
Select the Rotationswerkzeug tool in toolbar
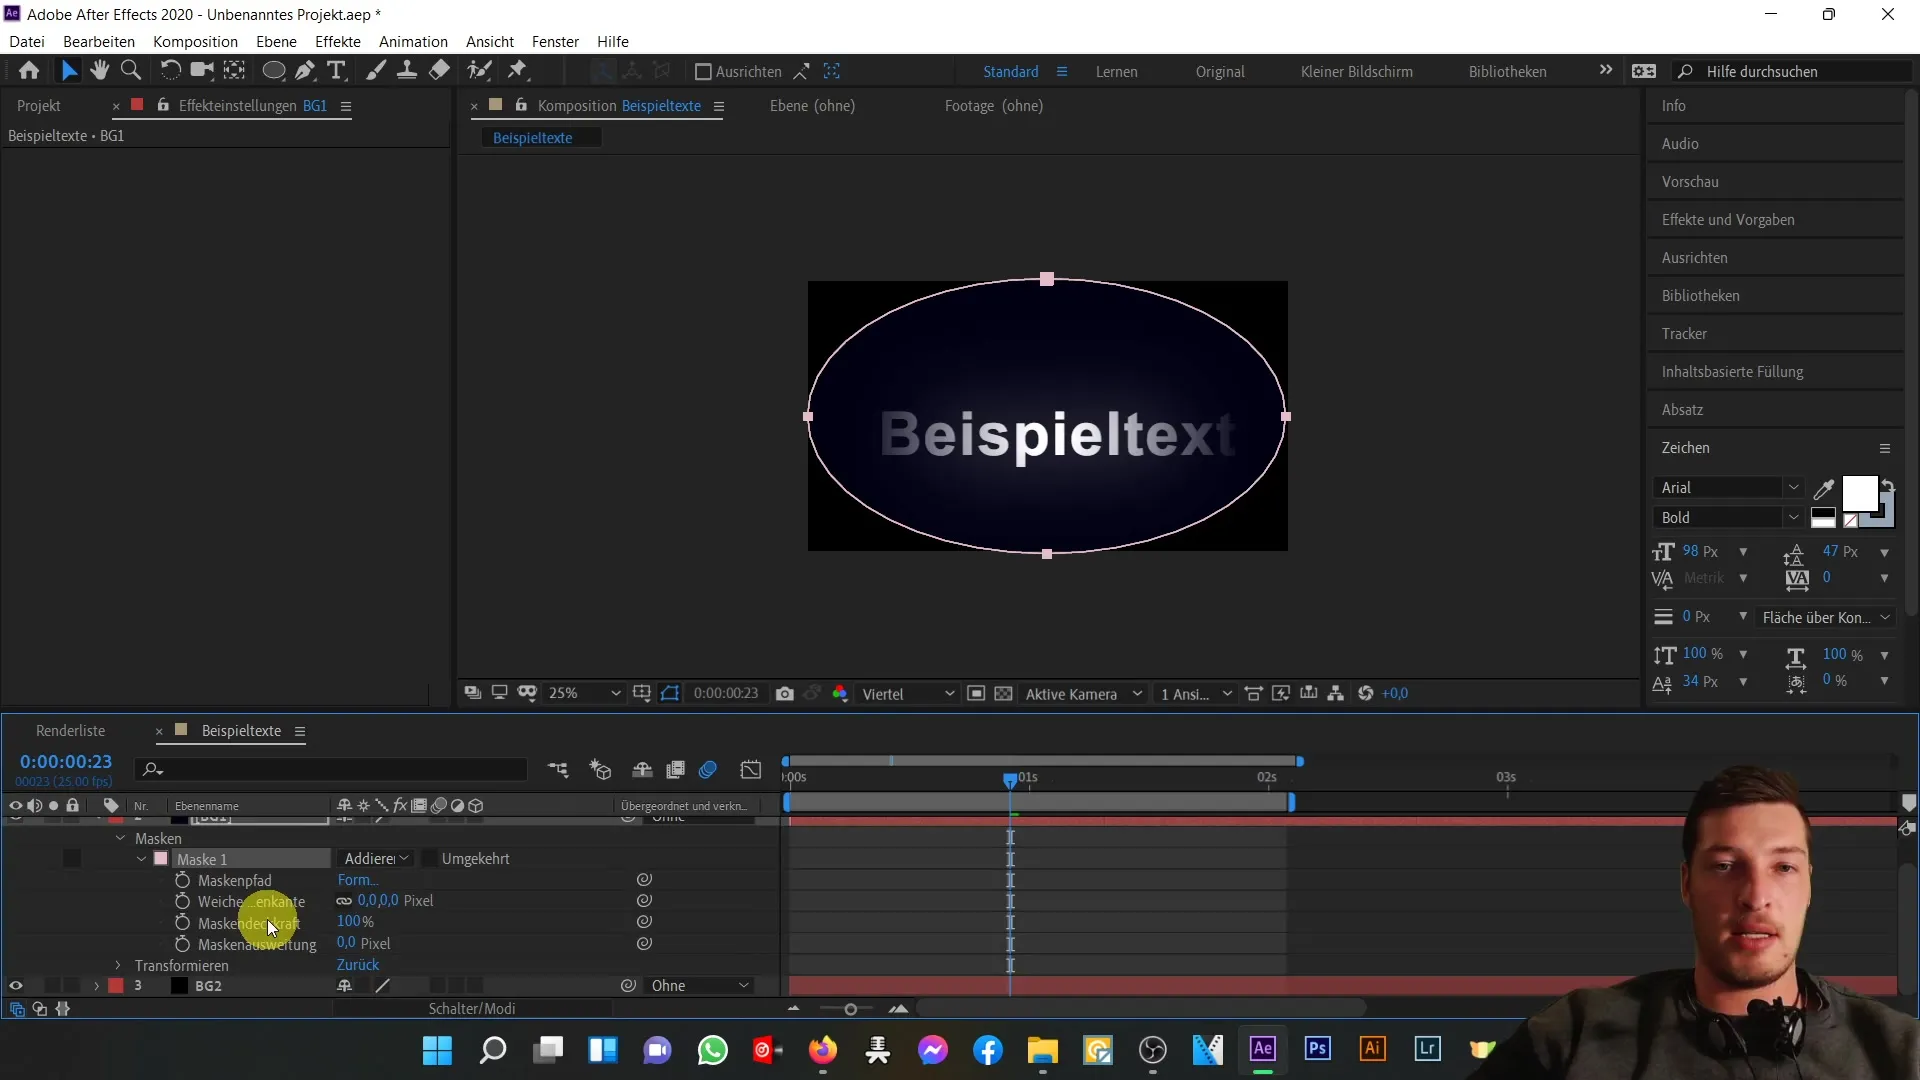[x=170, y=71]
